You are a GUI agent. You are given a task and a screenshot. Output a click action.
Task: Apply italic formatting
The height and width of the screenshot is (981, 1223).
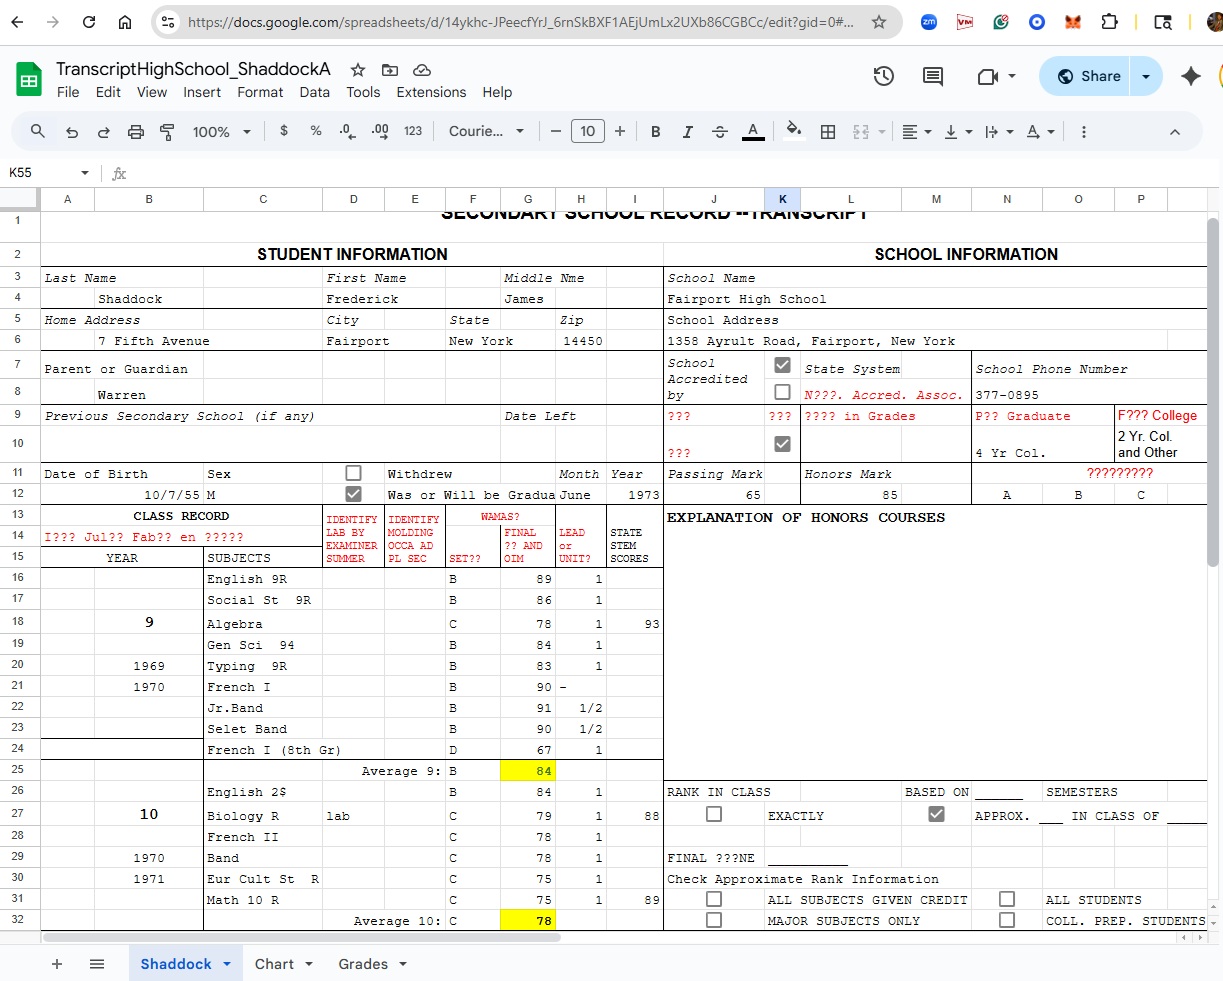click(x=687, y=132)
